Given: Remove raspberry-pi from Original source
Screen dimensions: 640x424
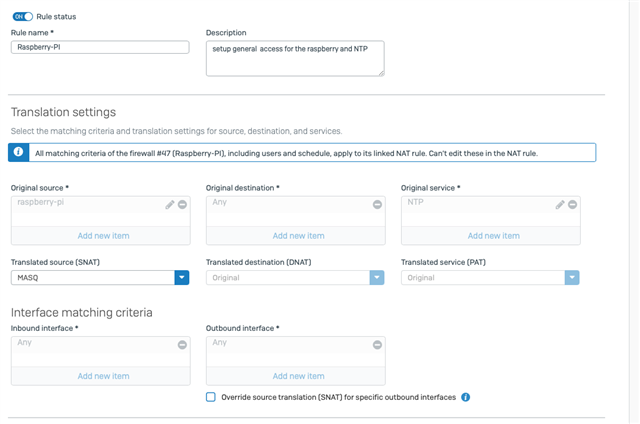Looking at the screenshot, I should 182,204.
